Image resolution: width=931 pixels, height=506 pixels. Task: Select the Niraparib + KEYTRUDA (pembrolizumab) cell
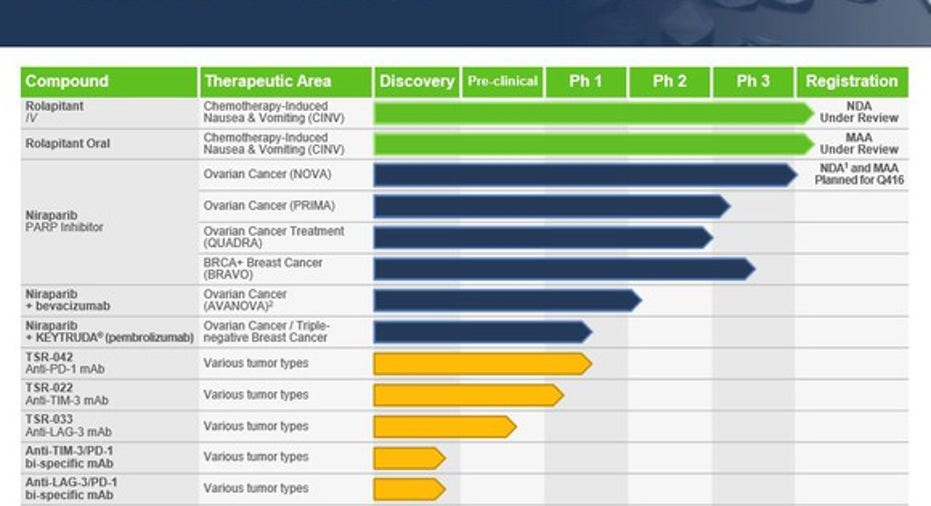coord(109,332)
